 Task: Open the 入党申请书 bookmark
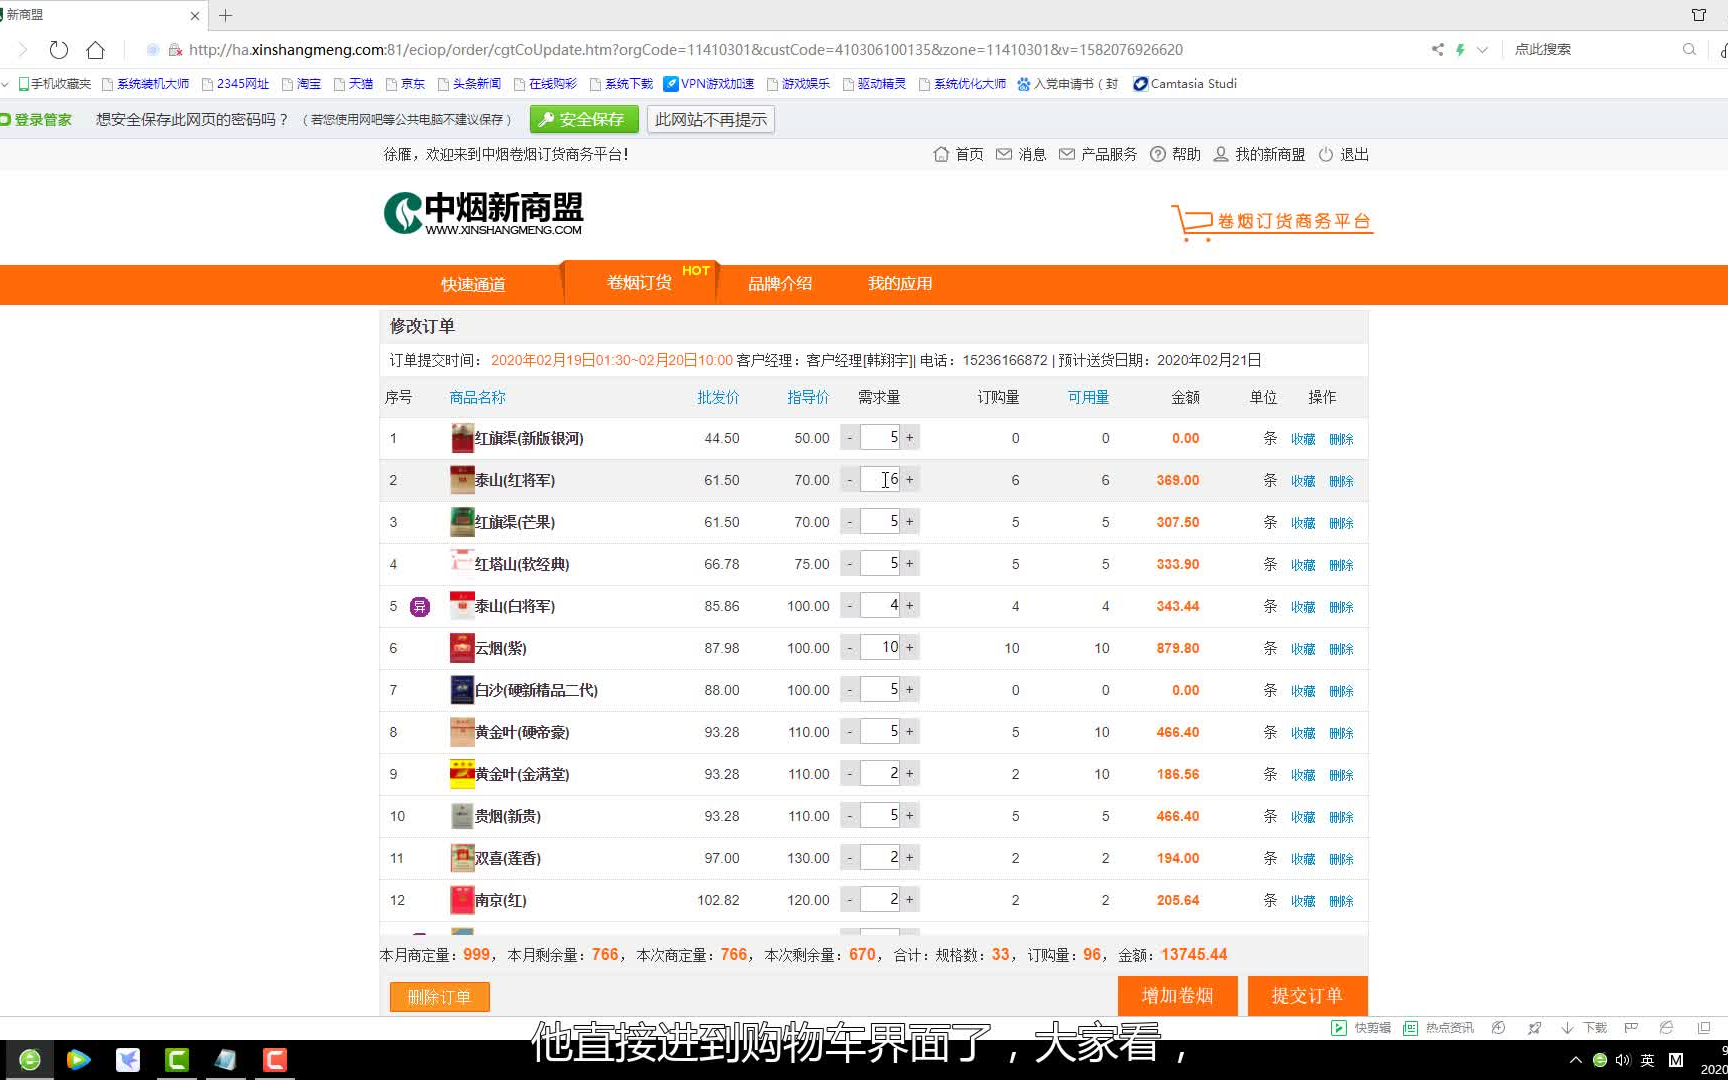[1068, 84]
